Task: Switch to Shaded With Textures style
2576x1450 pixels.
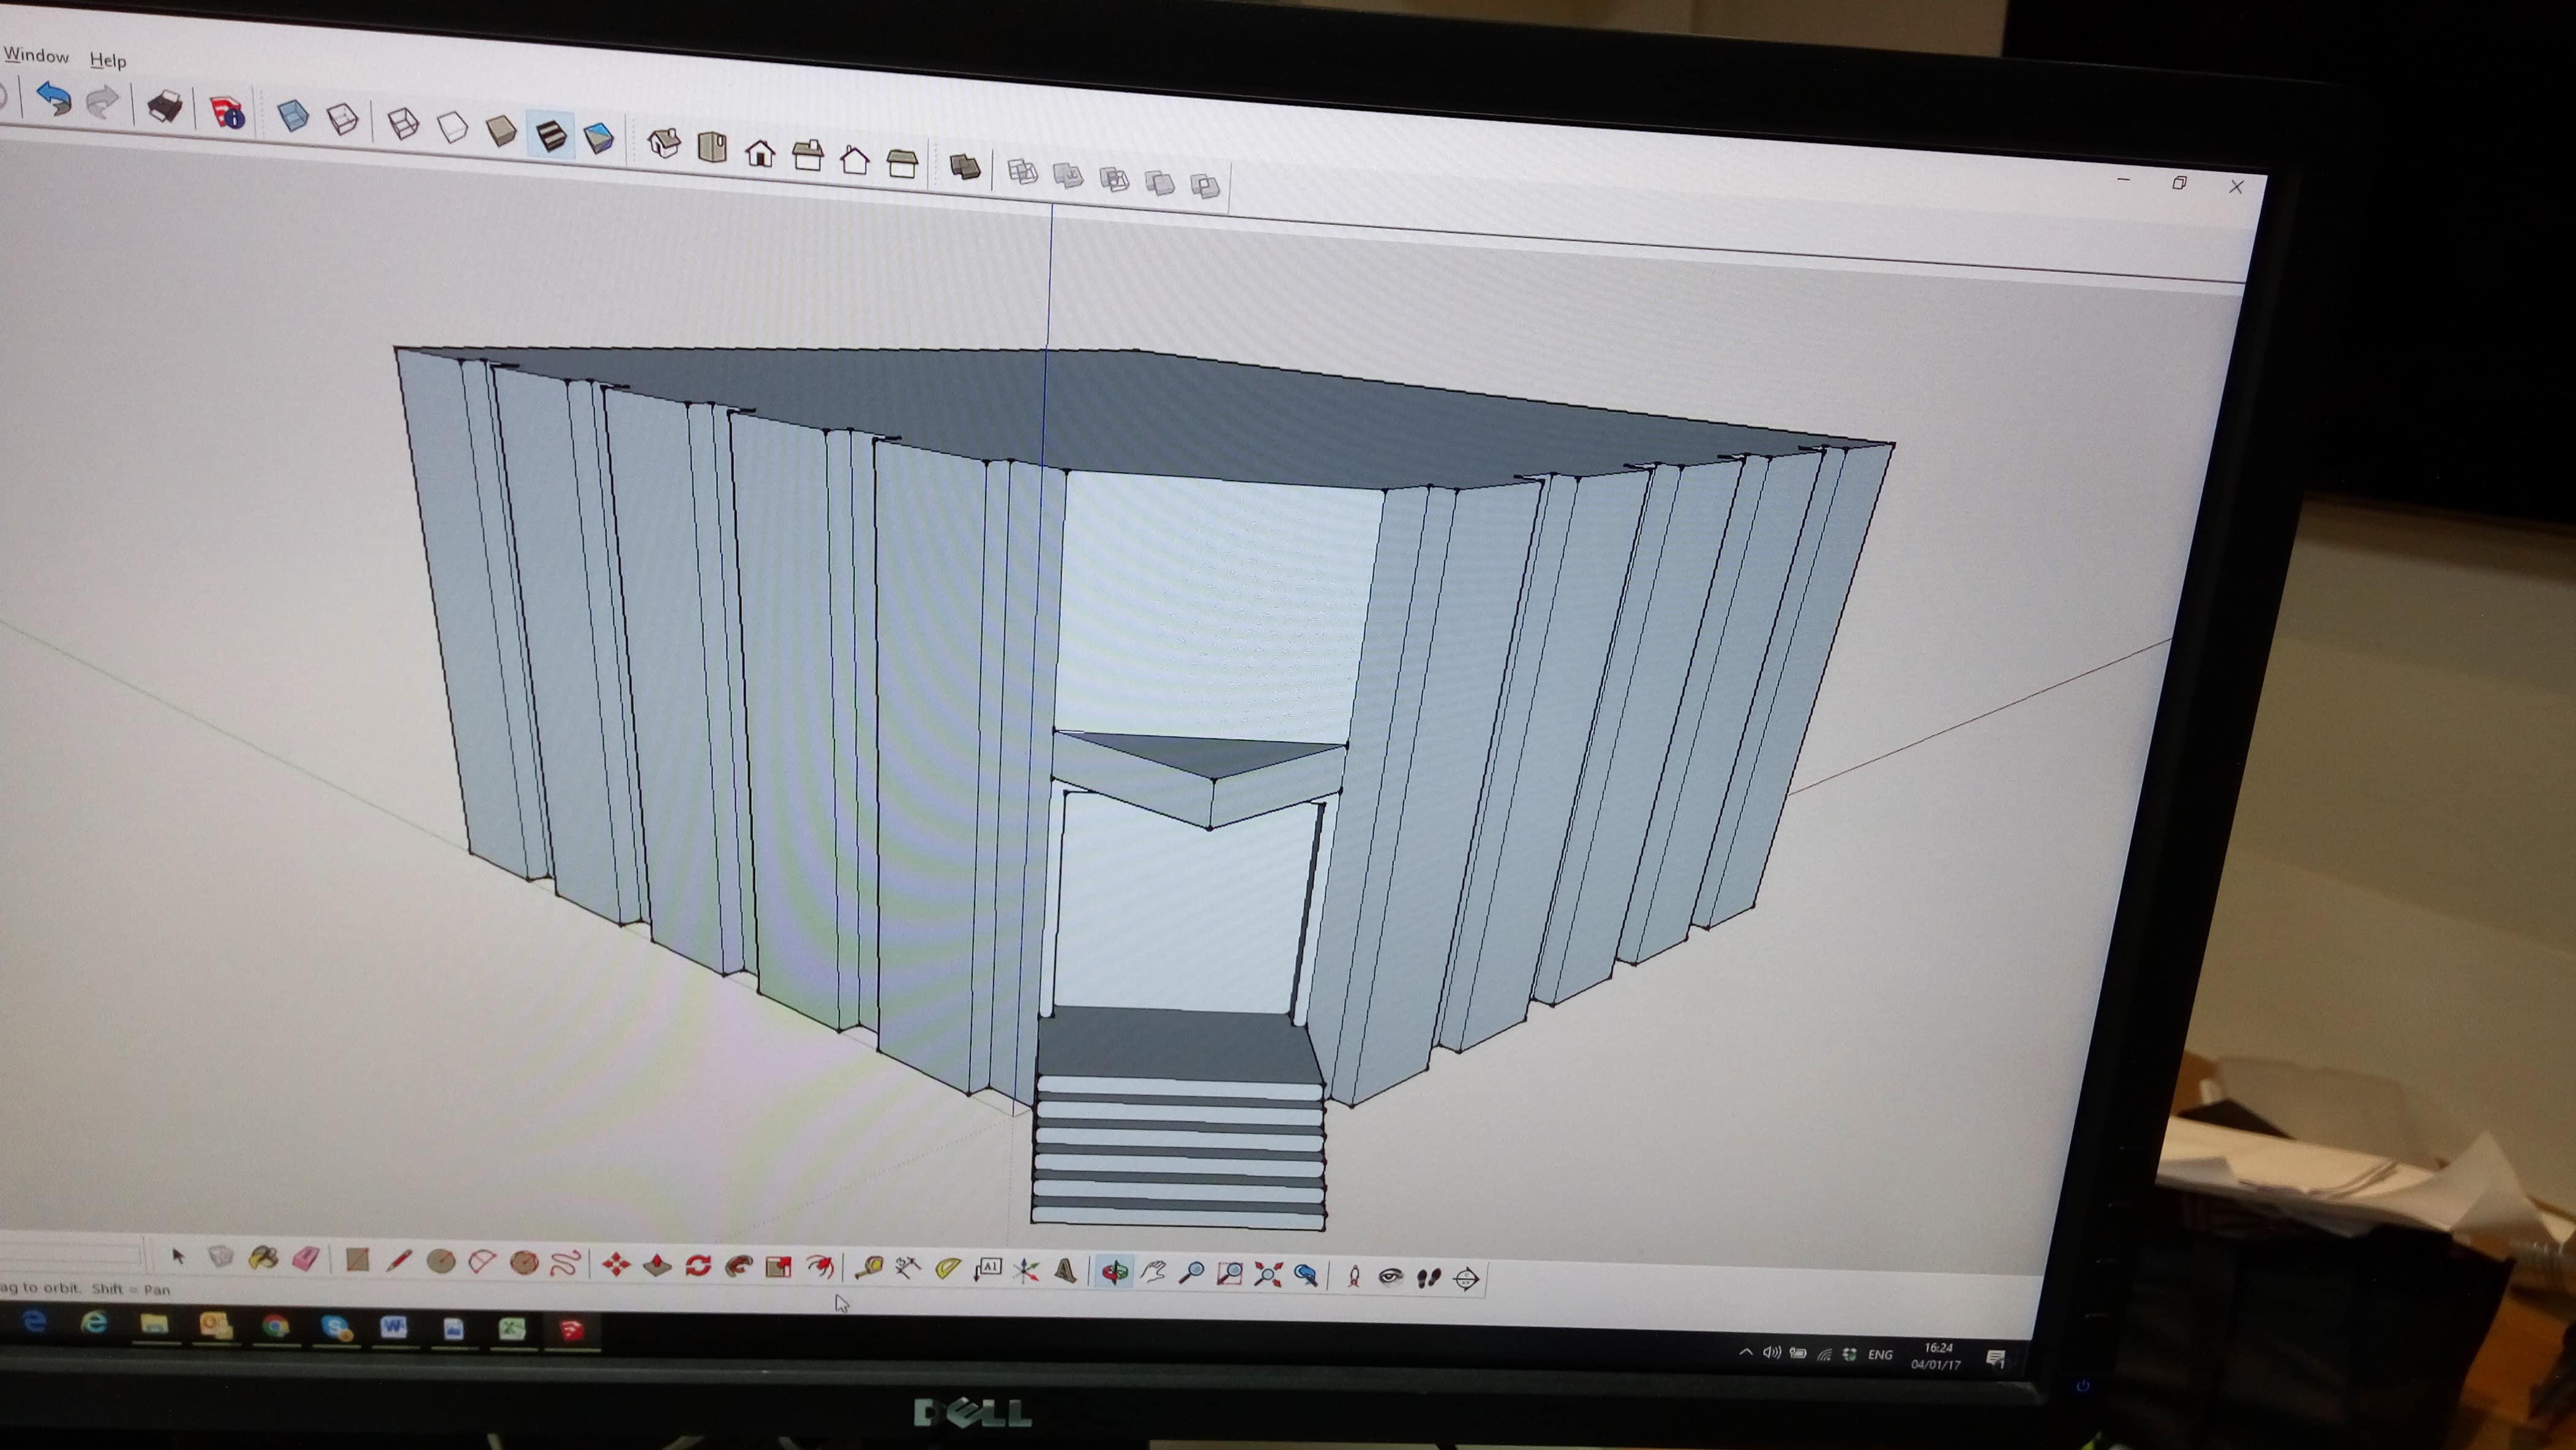Action: pos(551,135)
